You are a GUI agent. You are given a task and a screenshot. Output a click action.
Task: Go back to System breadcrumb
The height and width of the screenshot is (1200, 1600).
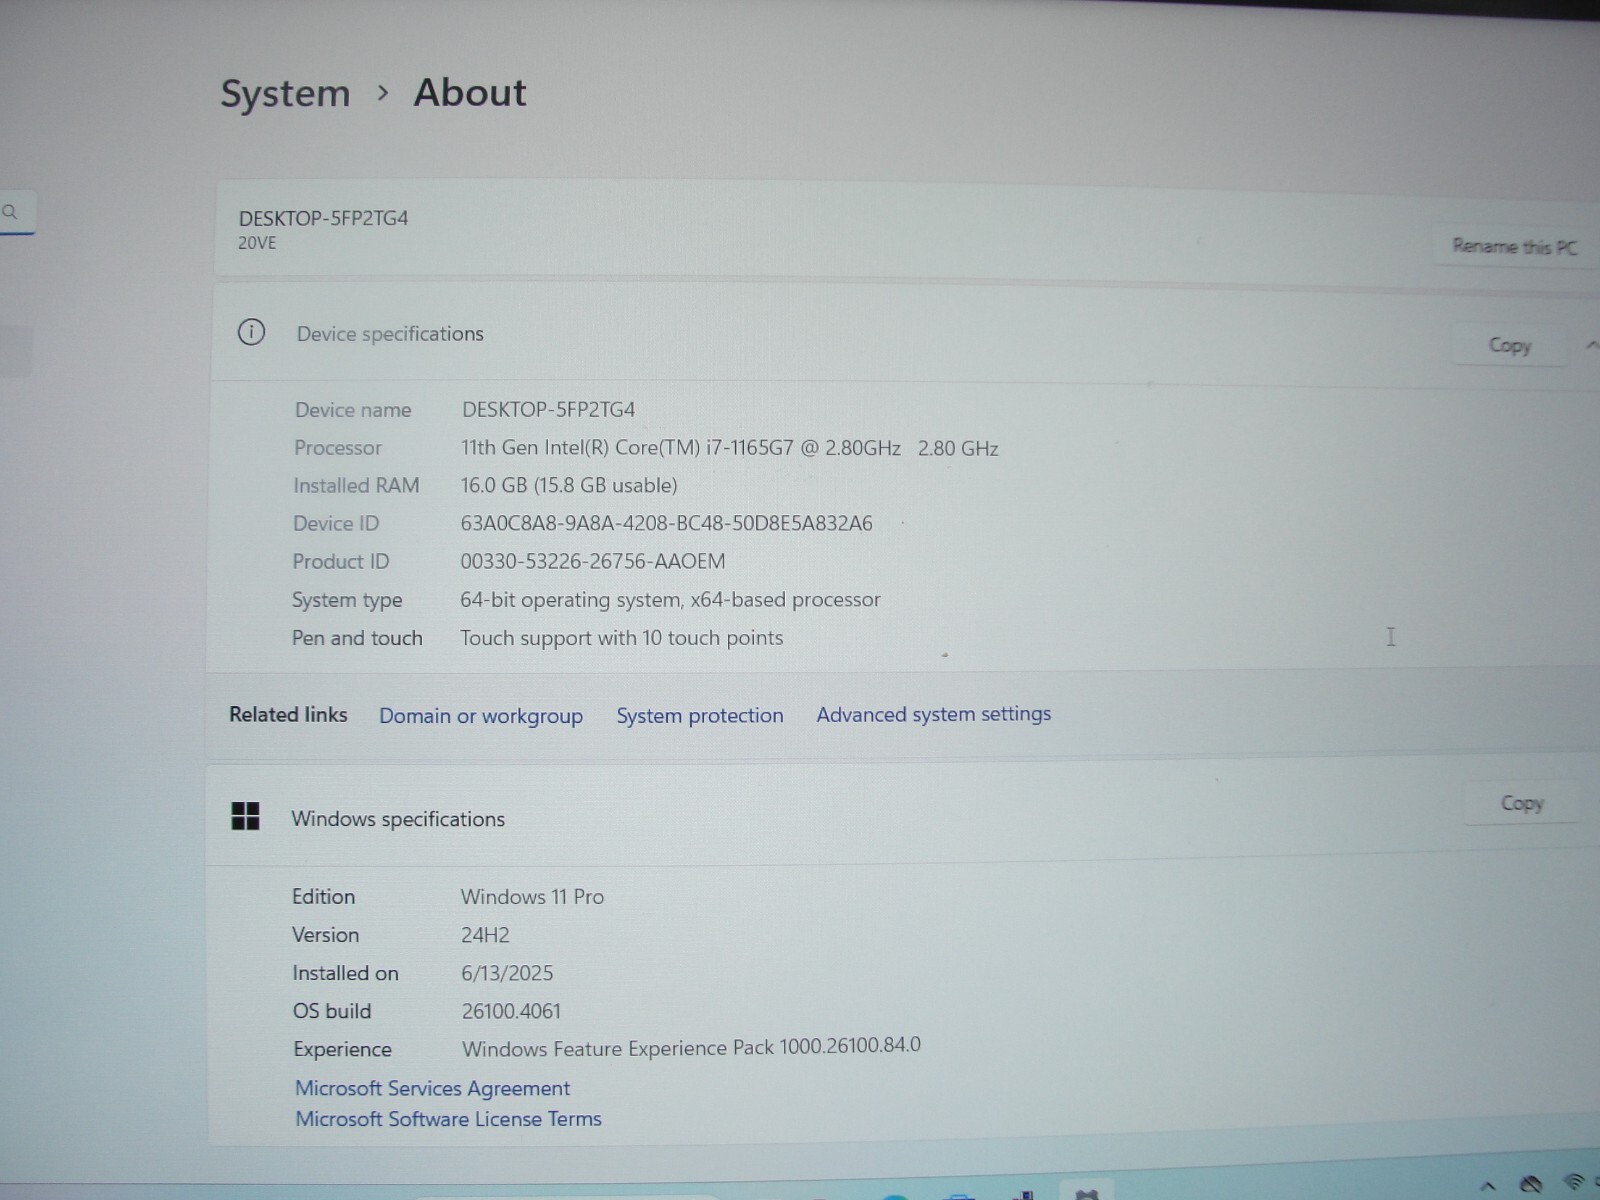(x=285, y=93)
